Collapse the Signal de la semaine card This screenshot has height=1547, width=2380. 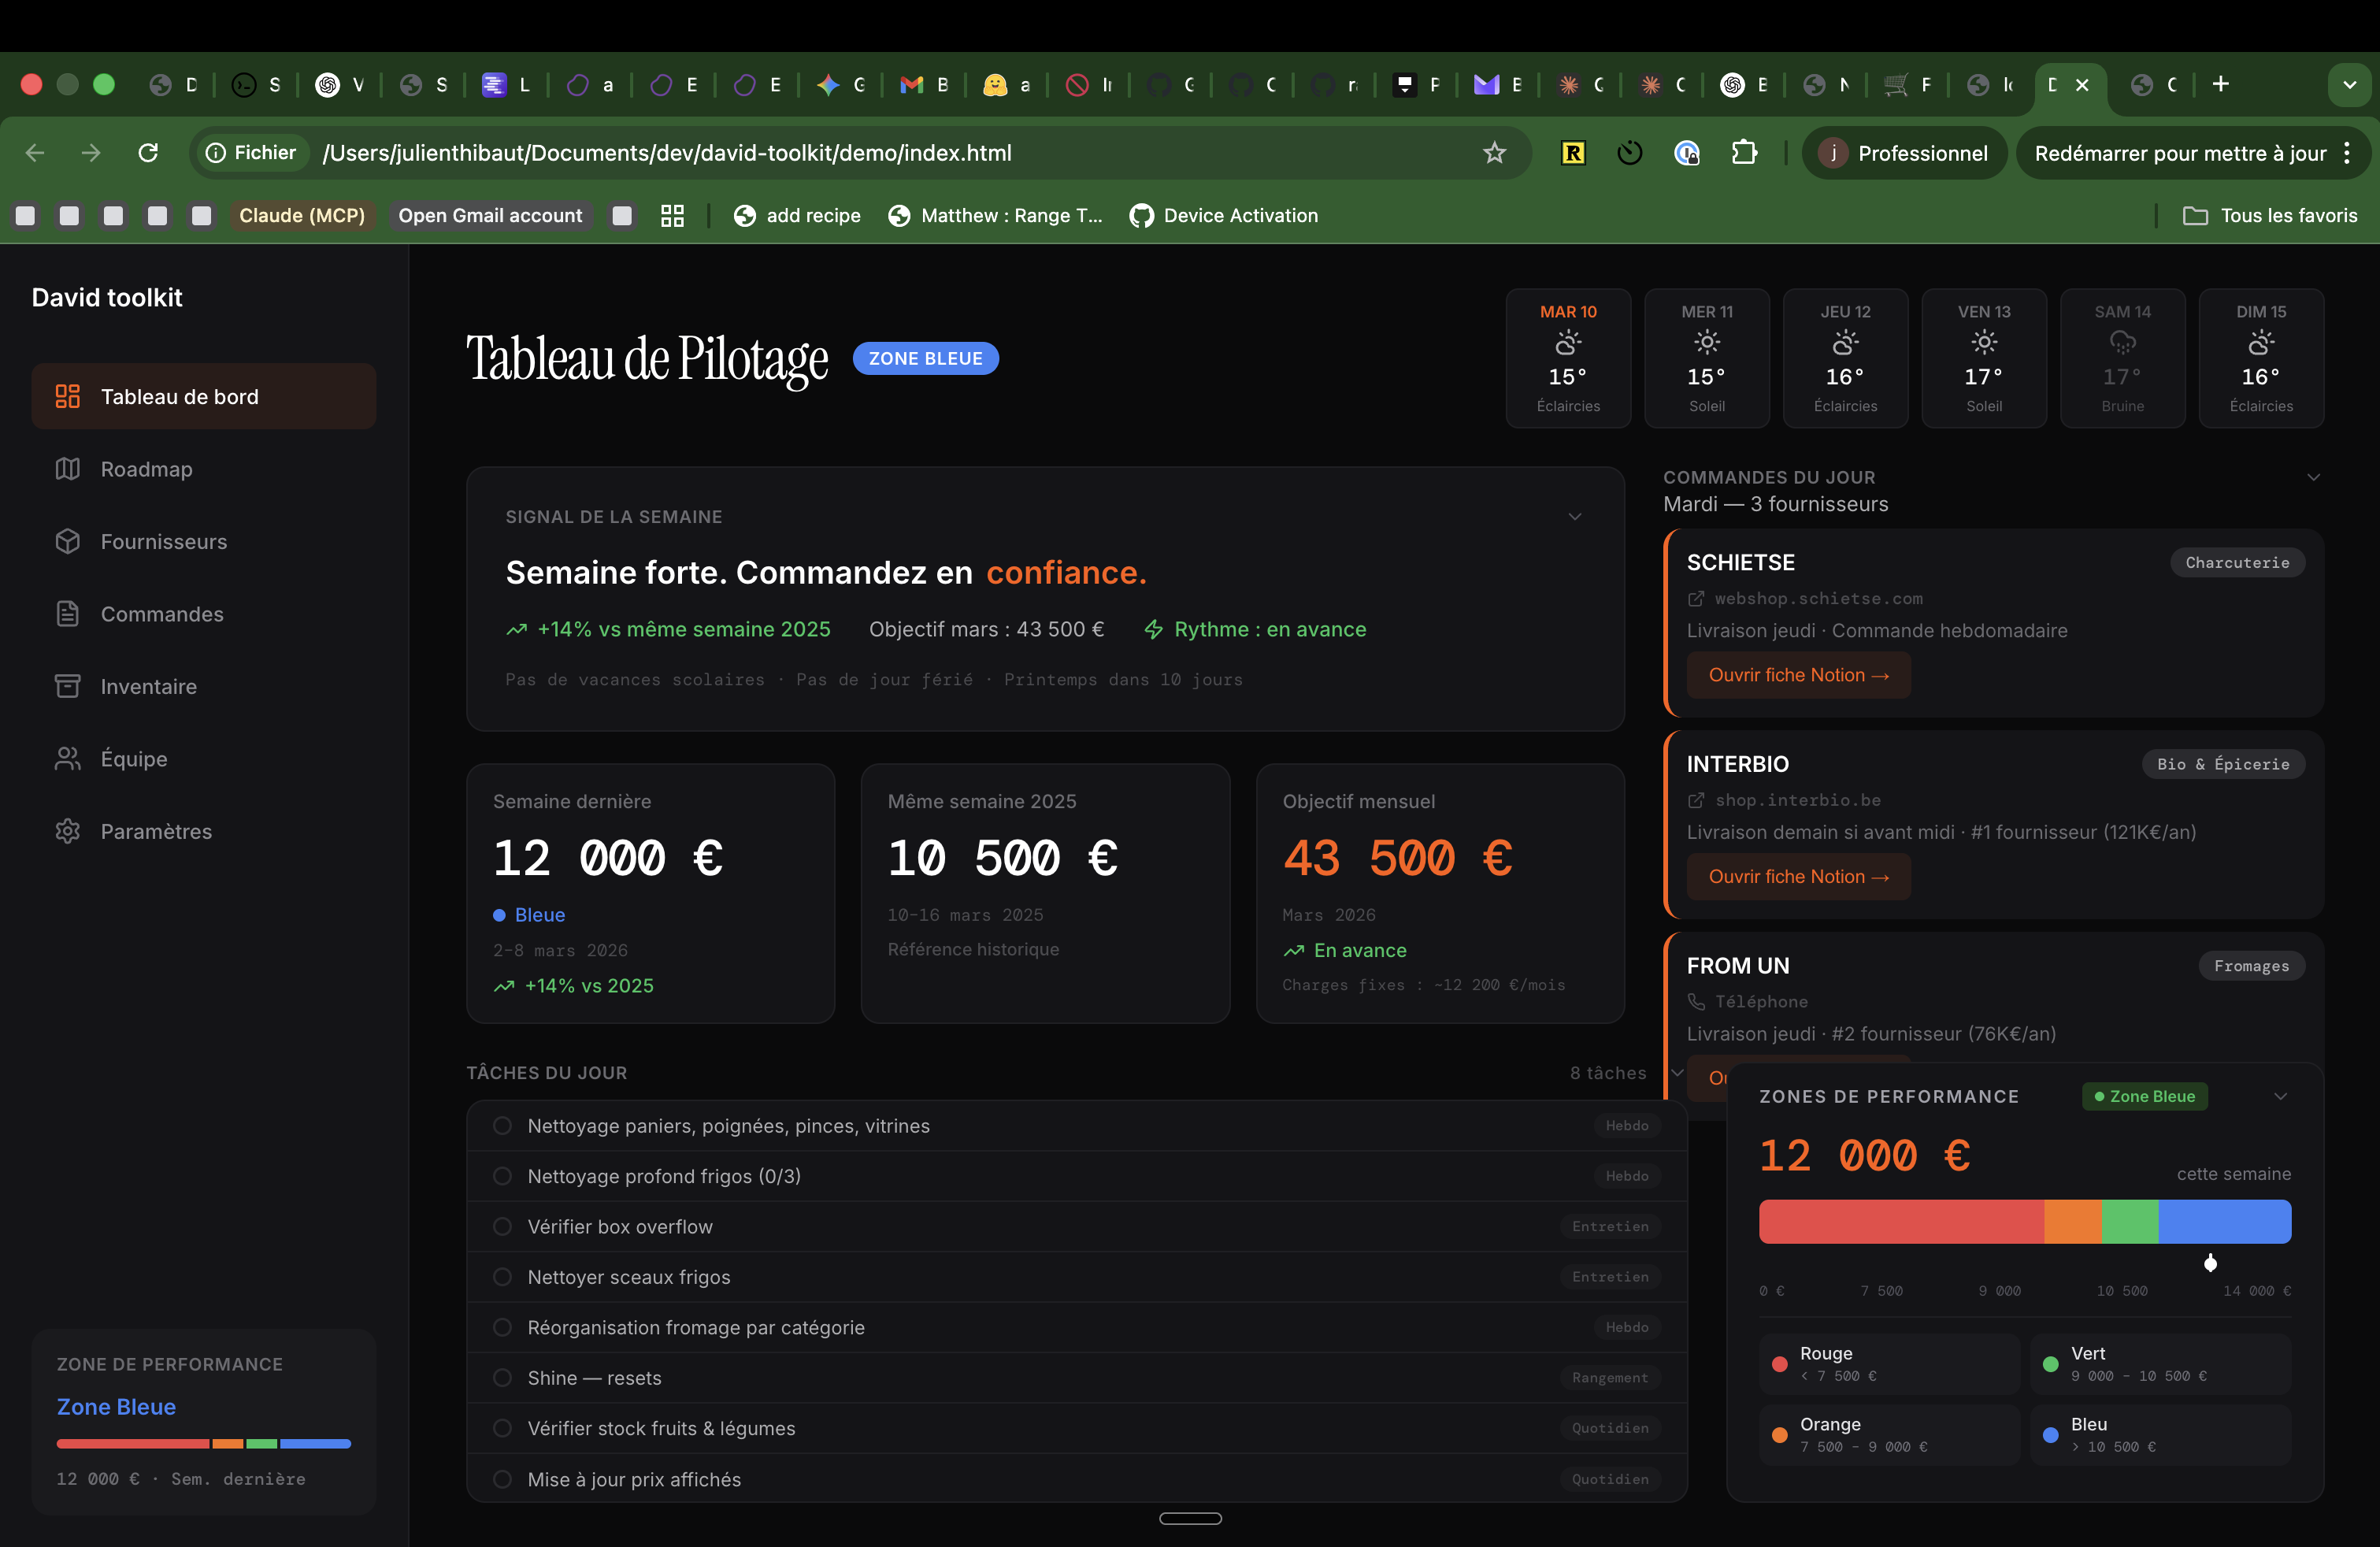tap(1574, 517)
